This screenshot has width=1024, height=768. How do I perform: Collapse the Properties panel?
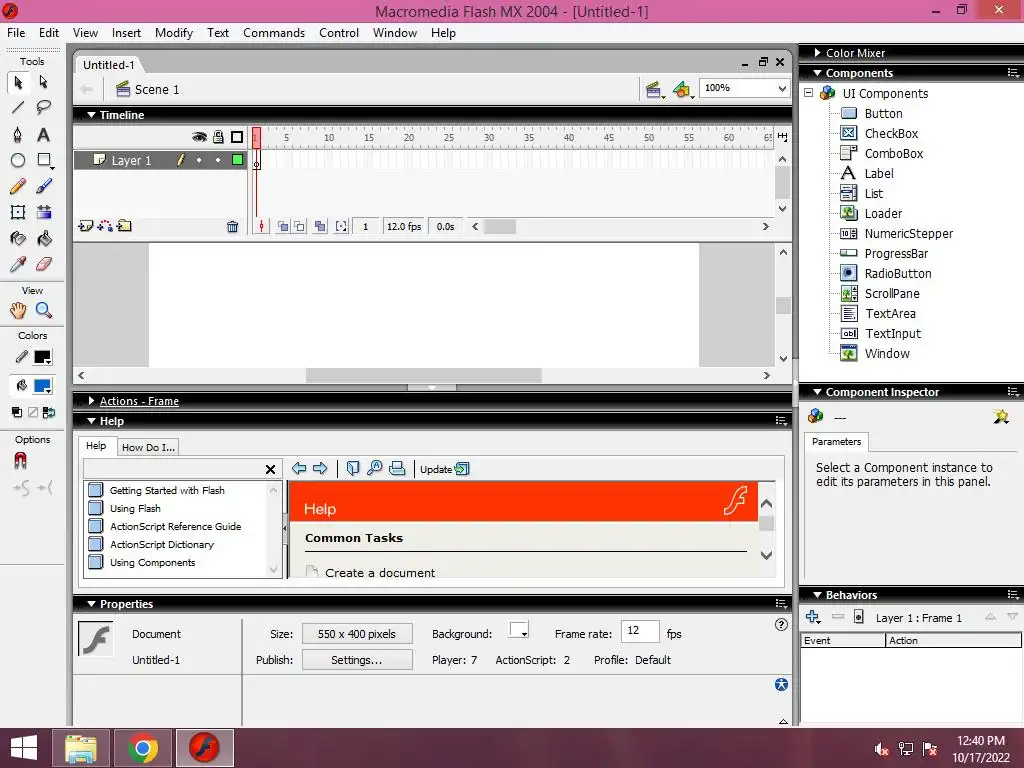pos(91,604)
